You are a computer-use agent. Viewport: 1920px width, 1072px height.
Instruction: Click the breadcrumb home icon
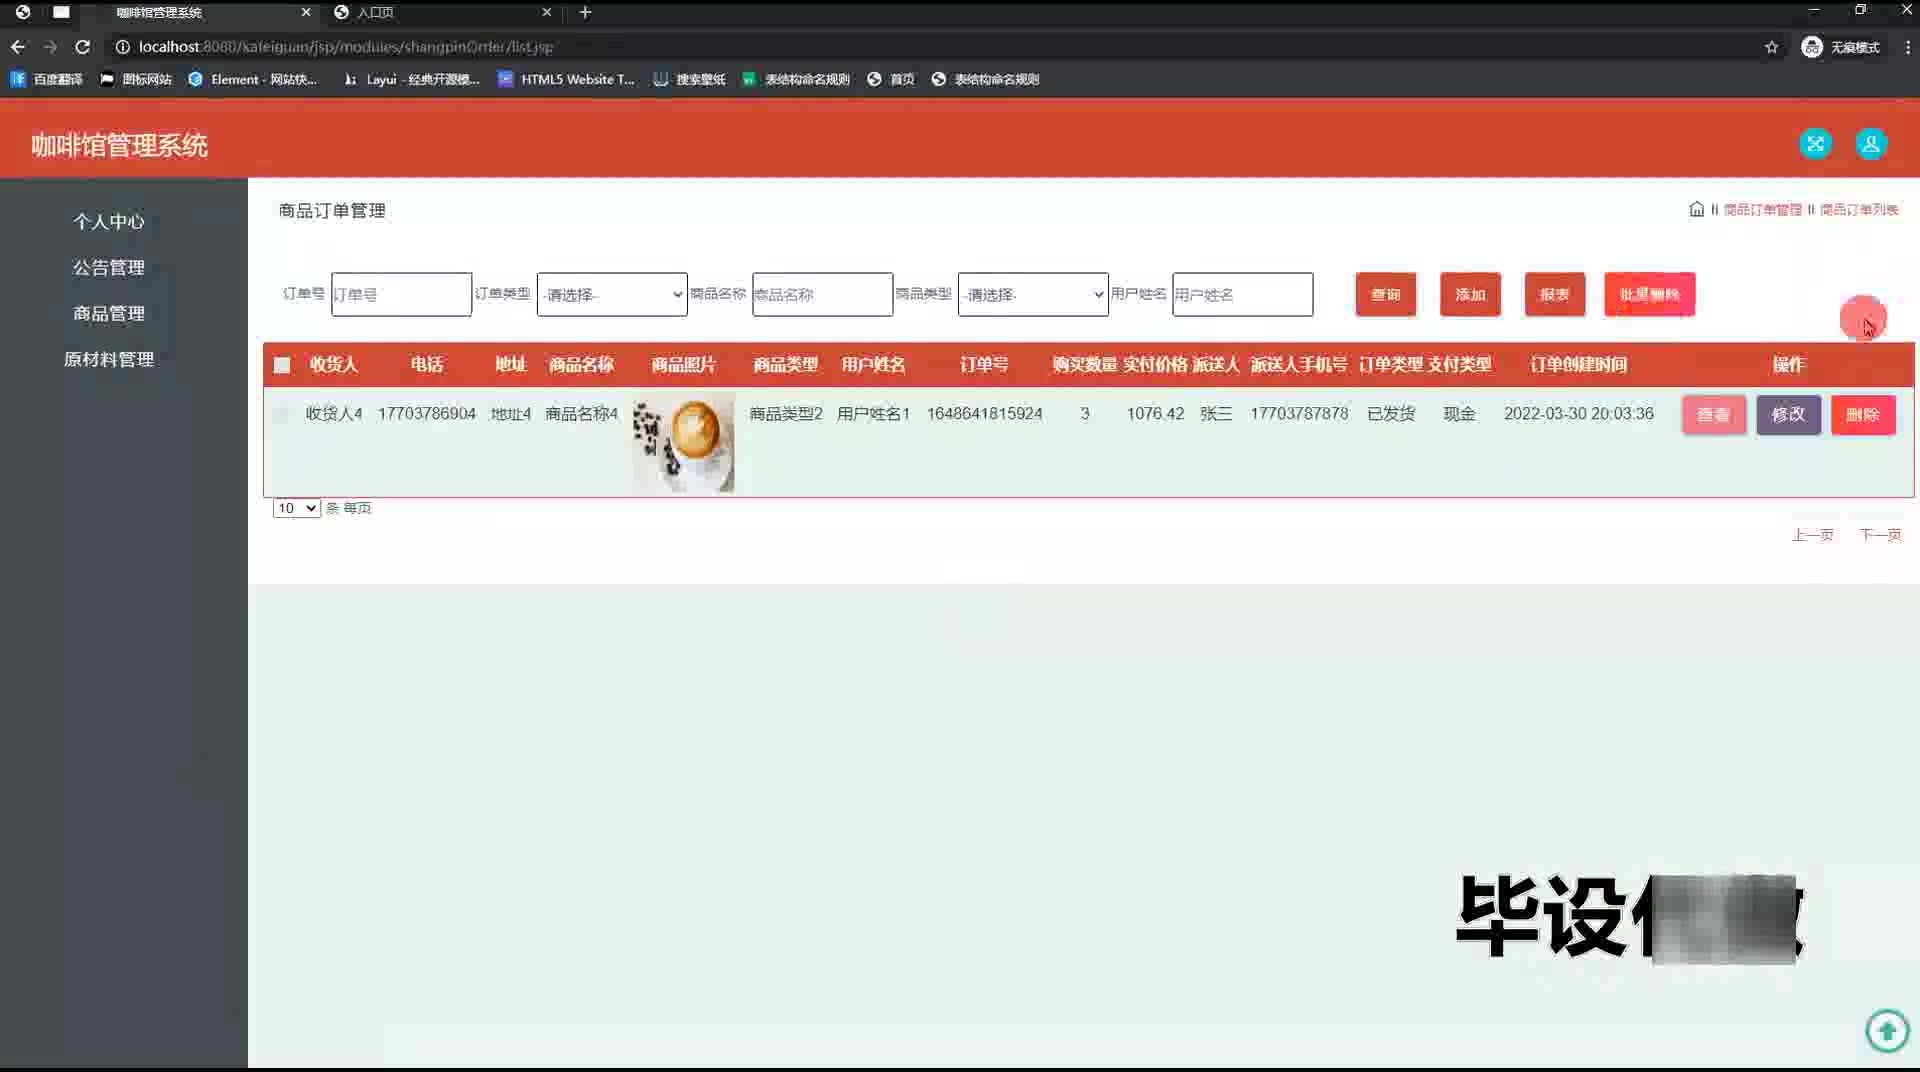(1696, 209)
